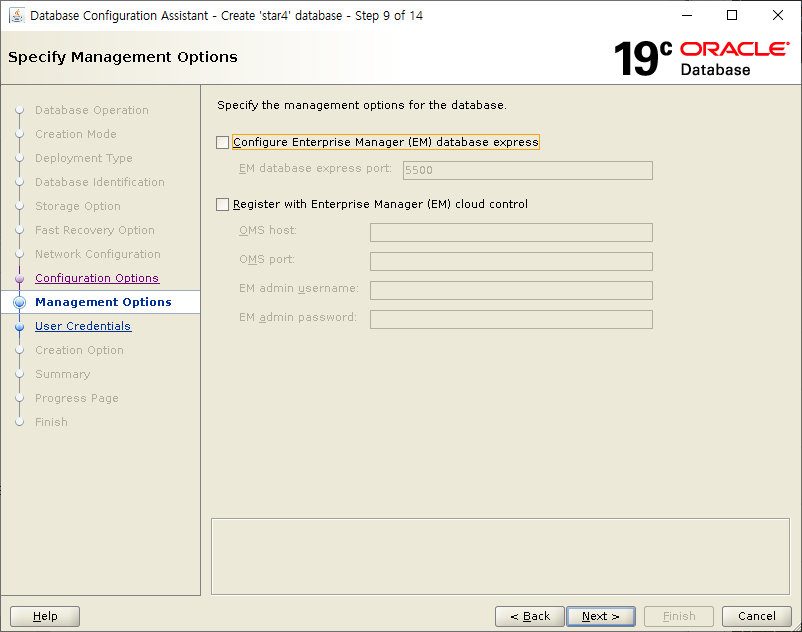
Task: Click Database Identification step label
Action: (100, 182)
